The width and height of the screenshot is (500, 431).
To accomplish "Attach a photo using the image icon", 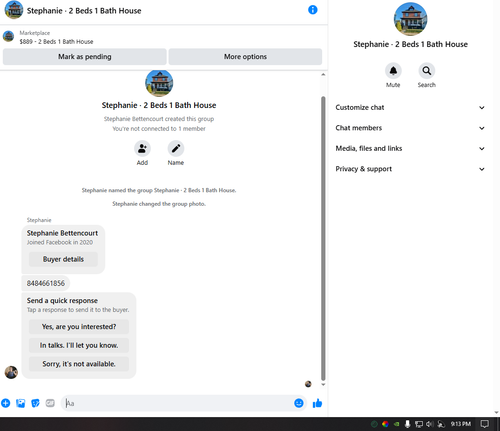I will pyautogui.click(x=21, y=403).
